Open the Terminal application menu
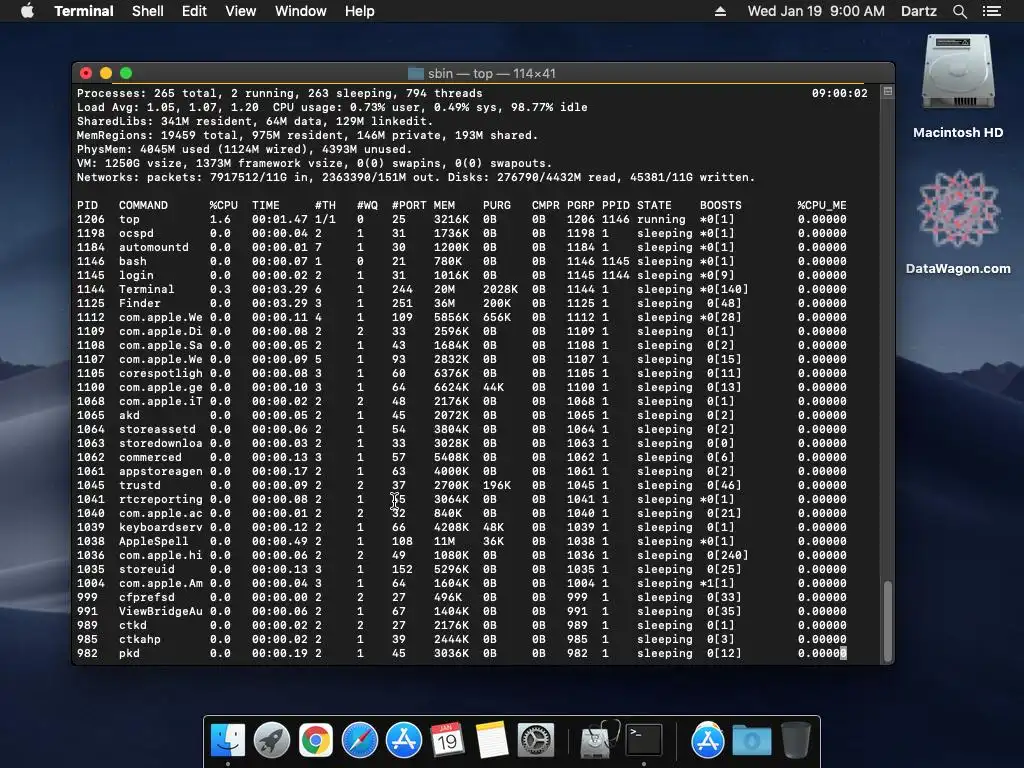This screenshot has height=768, width=1024. [84, 11]
